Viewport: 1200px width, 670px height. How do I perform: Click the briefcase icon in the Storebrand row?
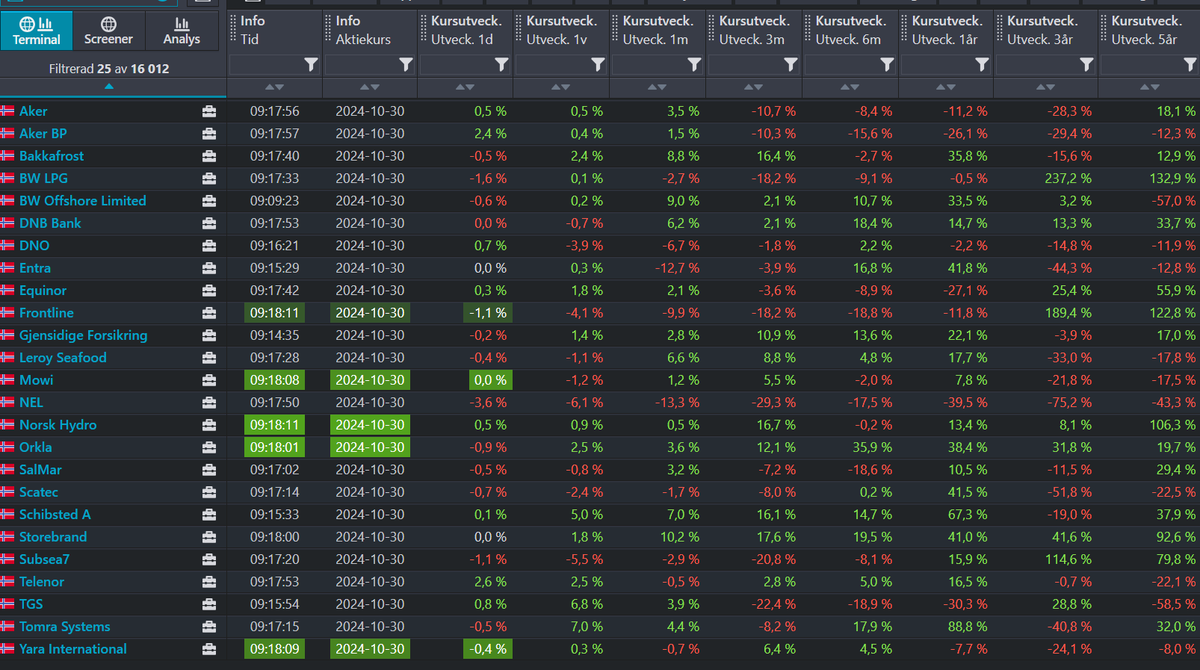209,537
